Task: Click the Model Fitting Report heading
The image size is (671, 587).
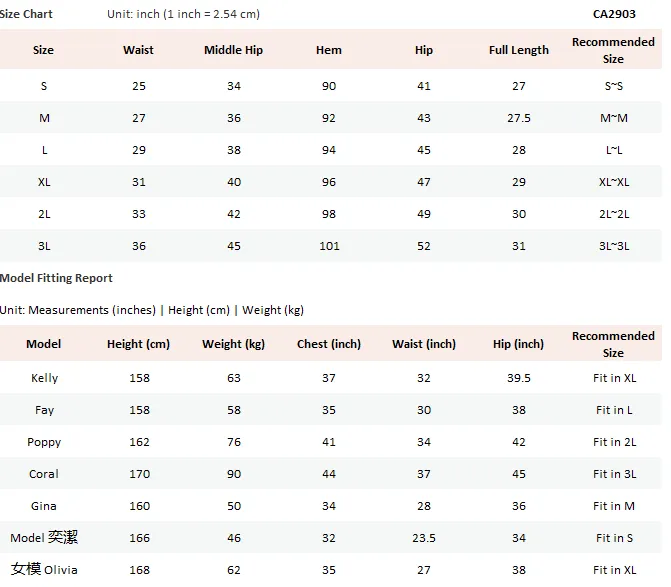Action: point(56,278)
